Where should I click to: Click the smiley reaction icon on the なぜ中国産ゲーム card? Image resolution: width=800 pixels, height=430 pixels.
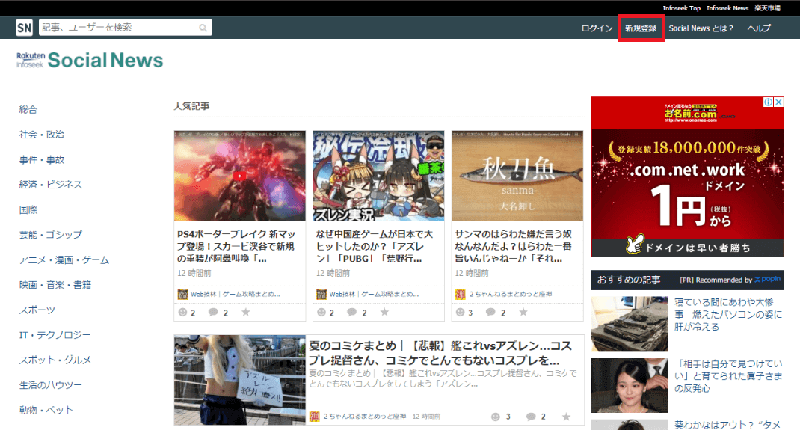pyautogui.click(x=321, y=312)
